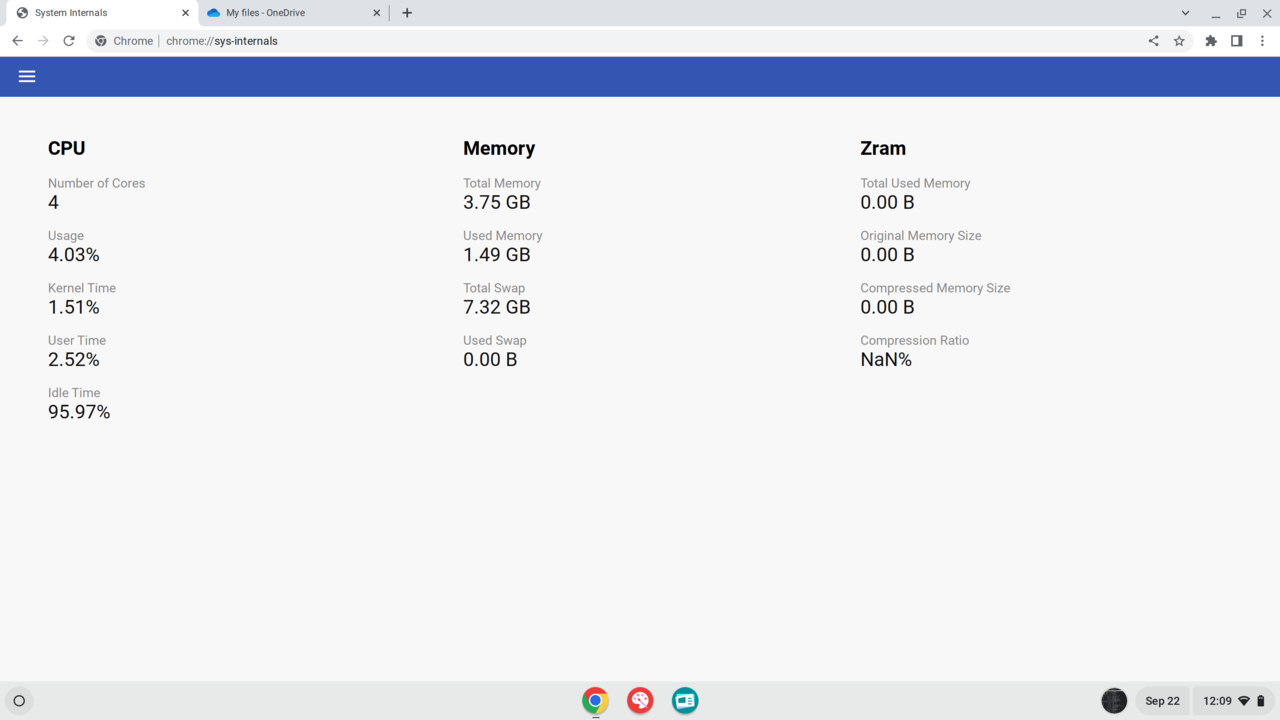Screen dimensions: 1280x720
Task: Expand the tab search dropdown arrow
Action: [x=1185, y=13]
